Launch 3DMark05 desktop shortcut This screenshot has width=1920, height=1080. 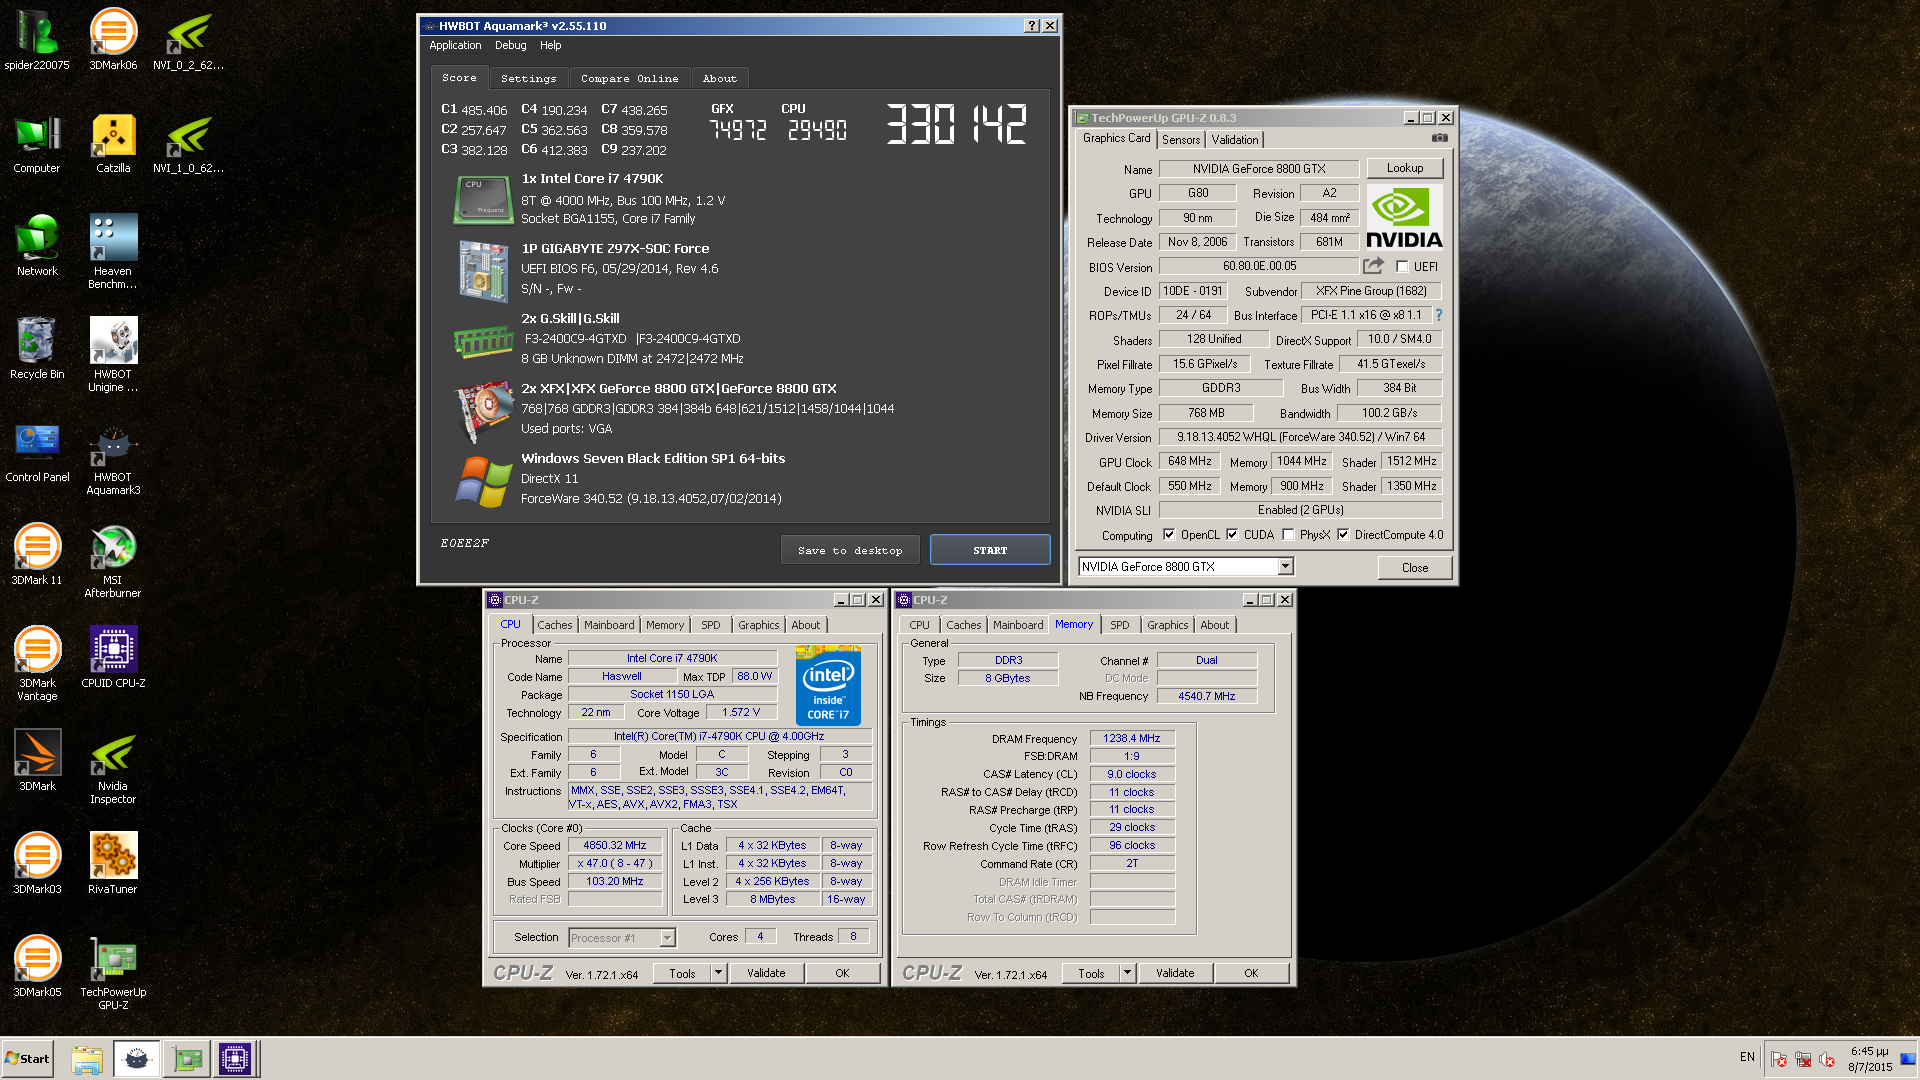[x=37, y=967]
